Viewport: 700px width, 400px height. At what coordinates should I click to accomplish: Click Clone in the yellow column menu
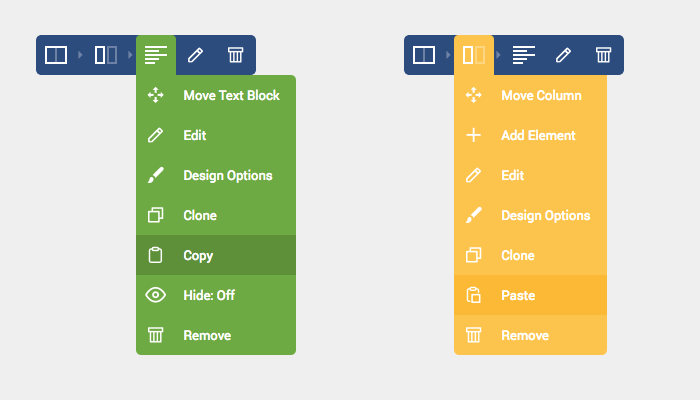530,255
